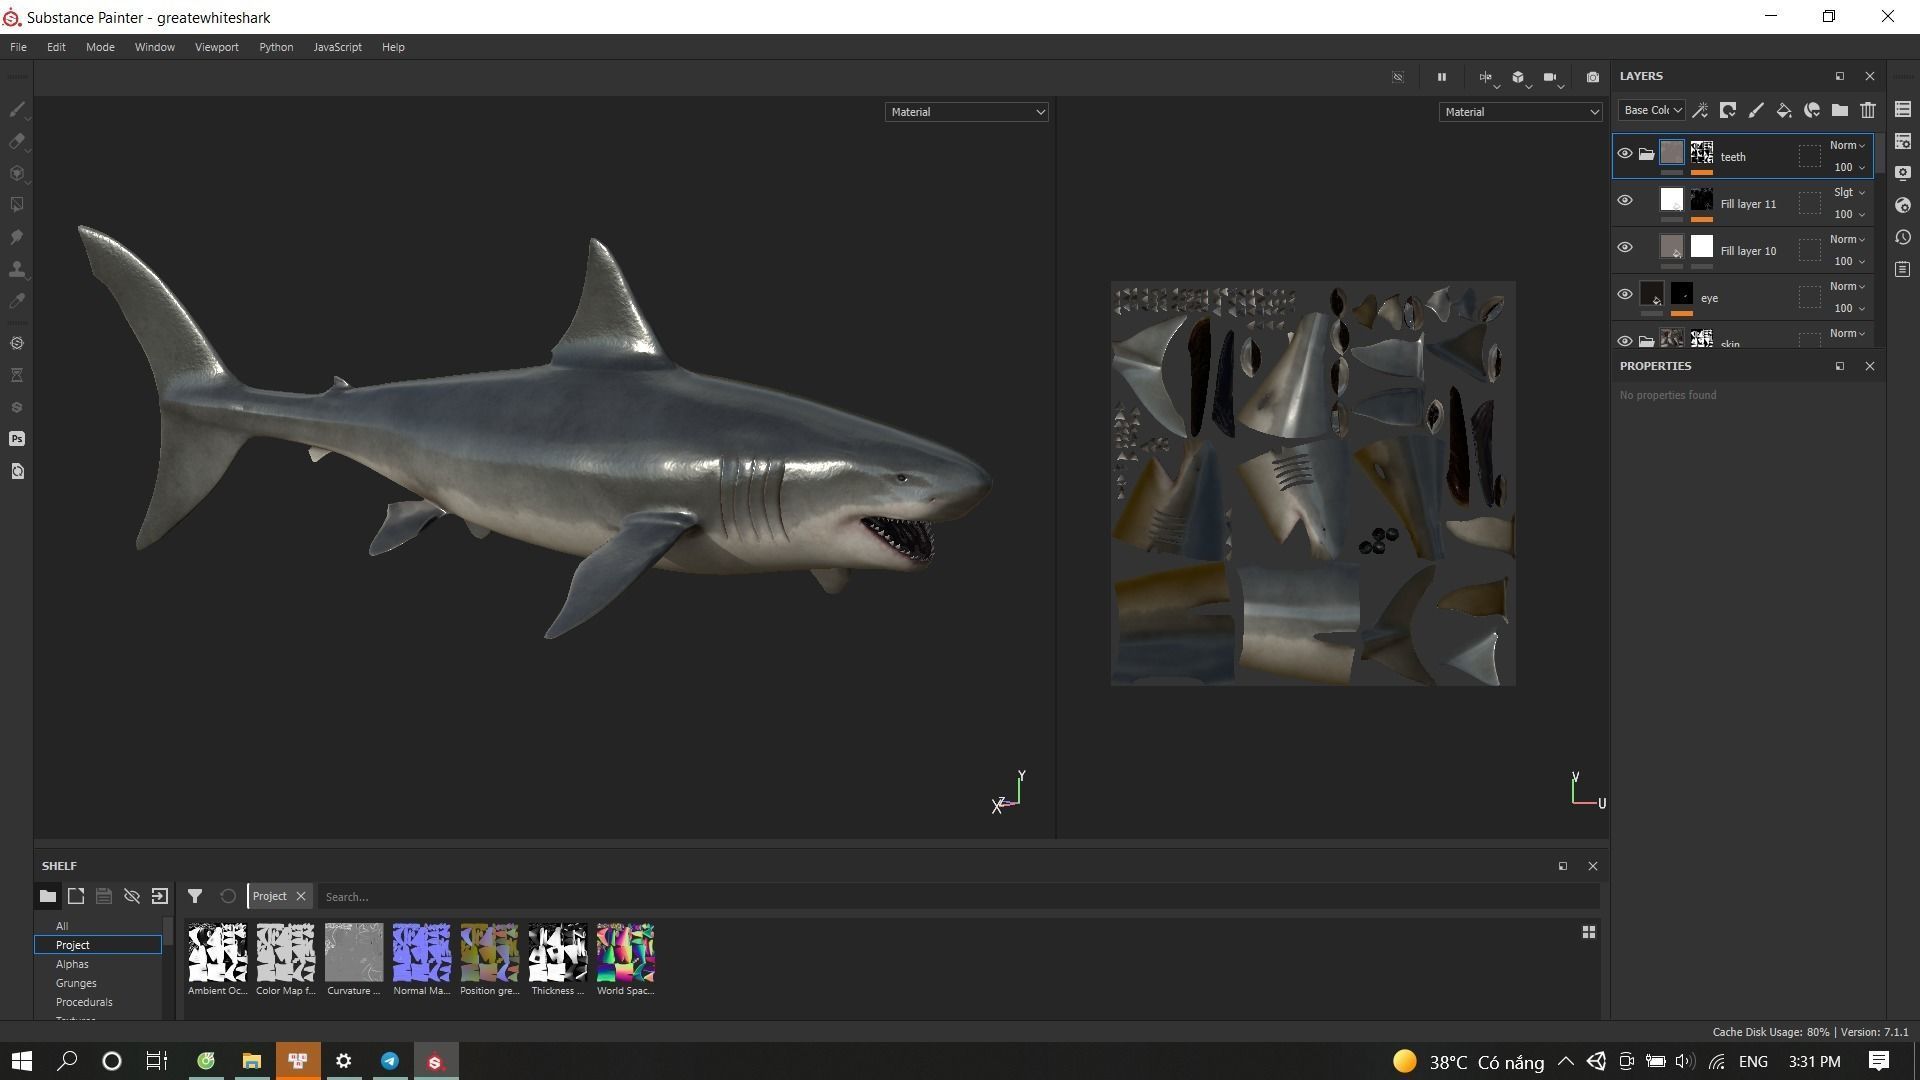
Task: Select the Eraser tool
Action: click(17, 141)
